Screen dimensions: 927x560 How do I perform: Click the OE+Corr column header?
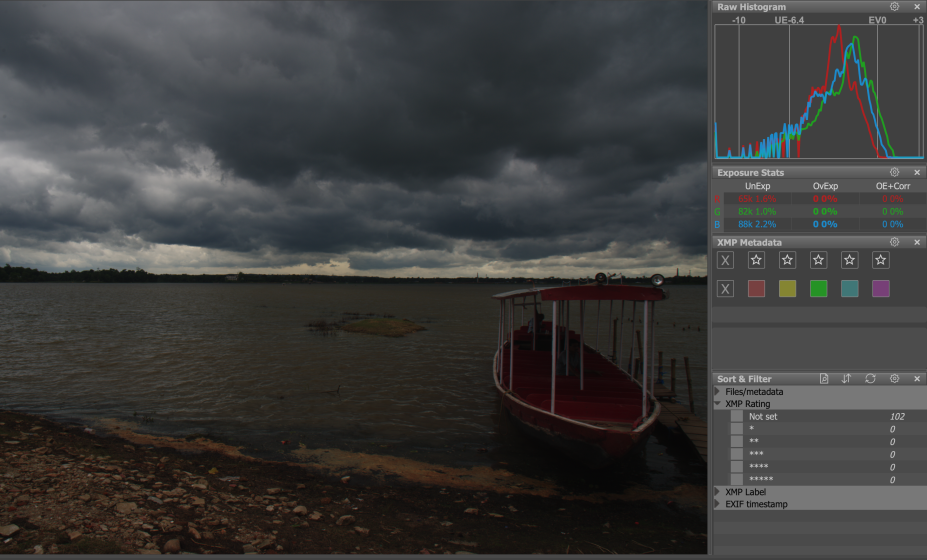[x=893, y=186]
